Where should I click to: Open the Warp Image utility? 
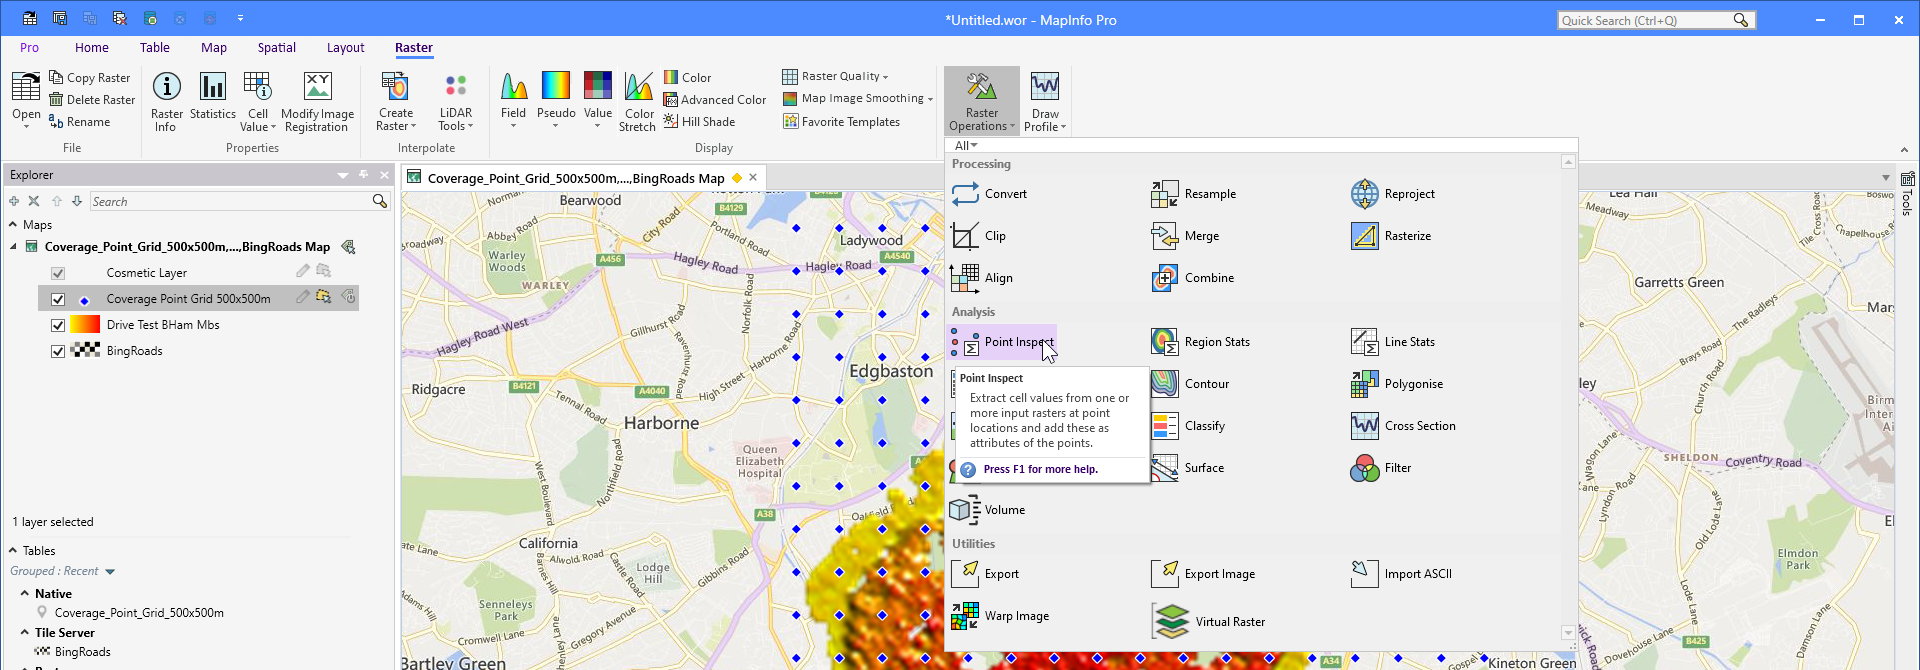[1000, 616]
